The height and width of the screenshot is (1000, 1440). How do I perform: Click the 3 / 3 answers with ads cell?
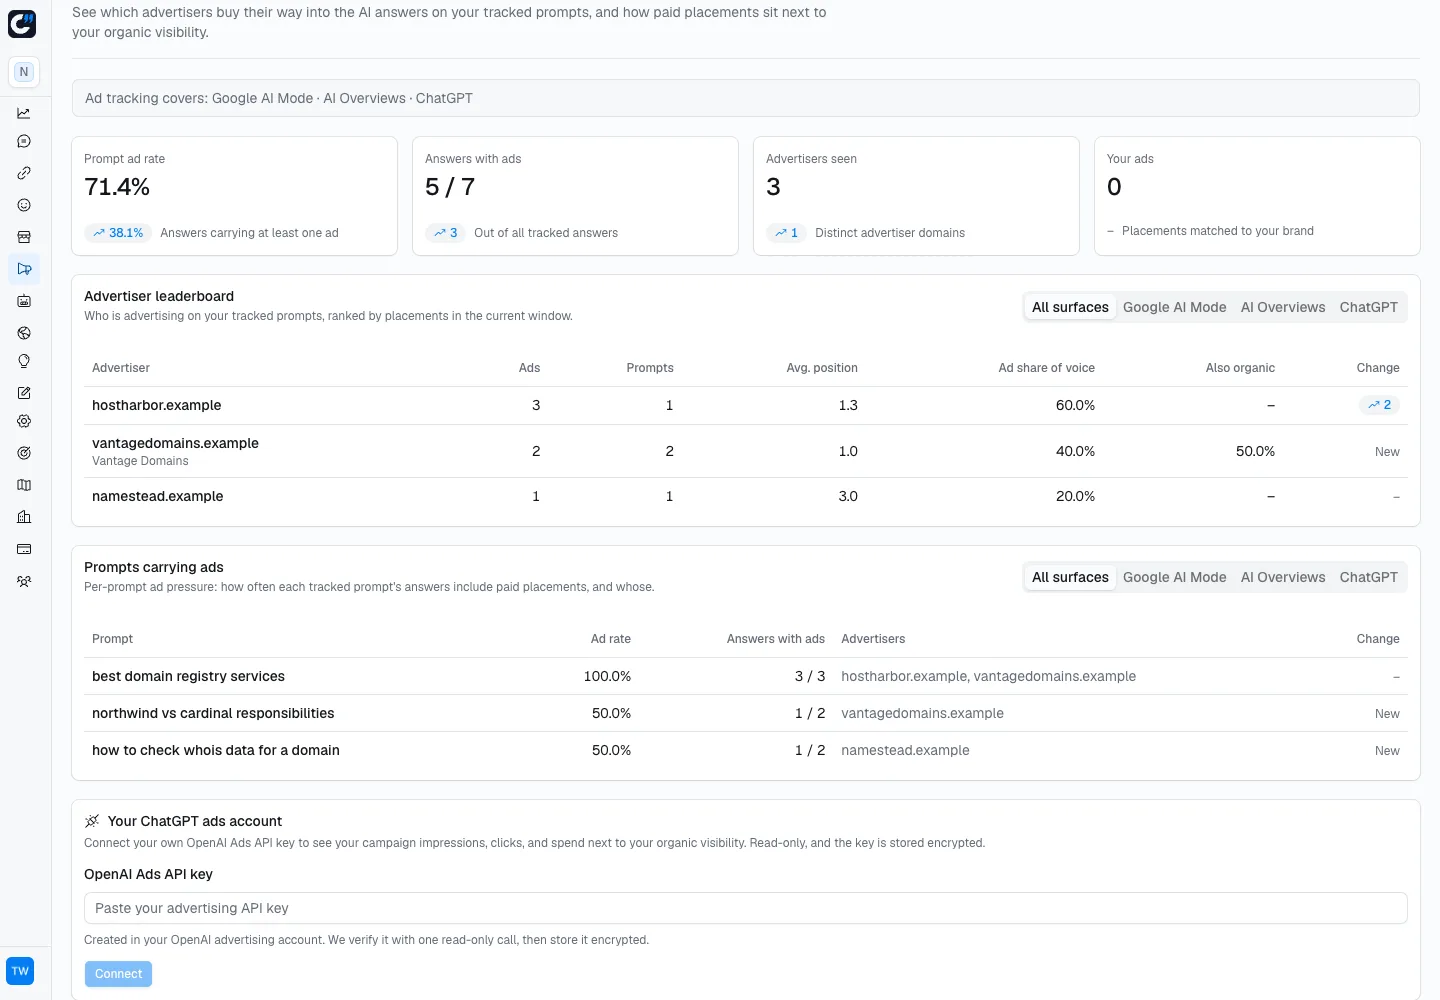(810, 676)
